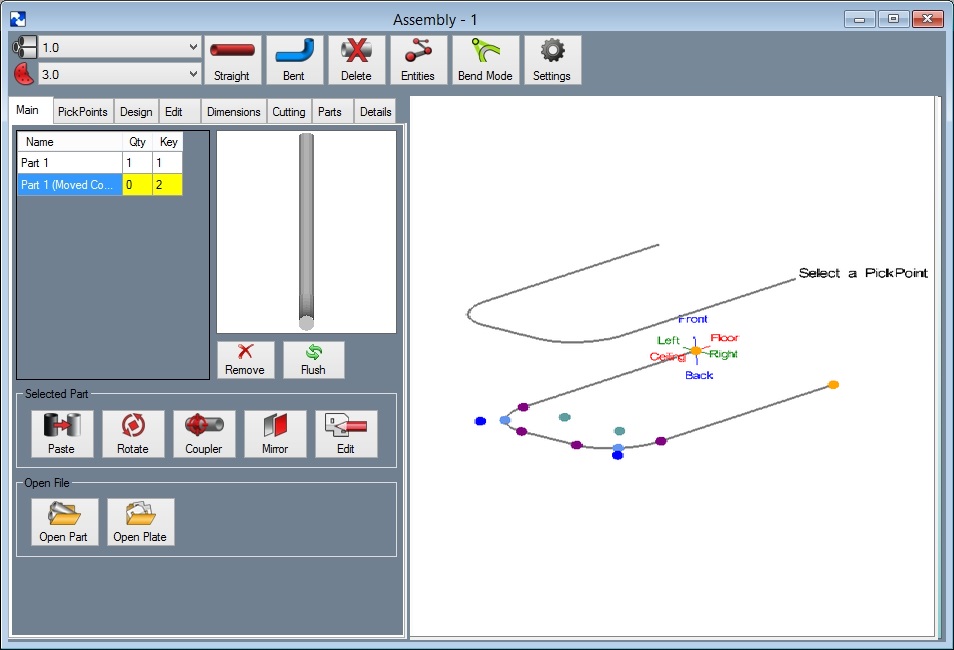The width and height of the screenshot is (954, 650).
Task: Mirror the selected part
Action: tap(275, 433)
